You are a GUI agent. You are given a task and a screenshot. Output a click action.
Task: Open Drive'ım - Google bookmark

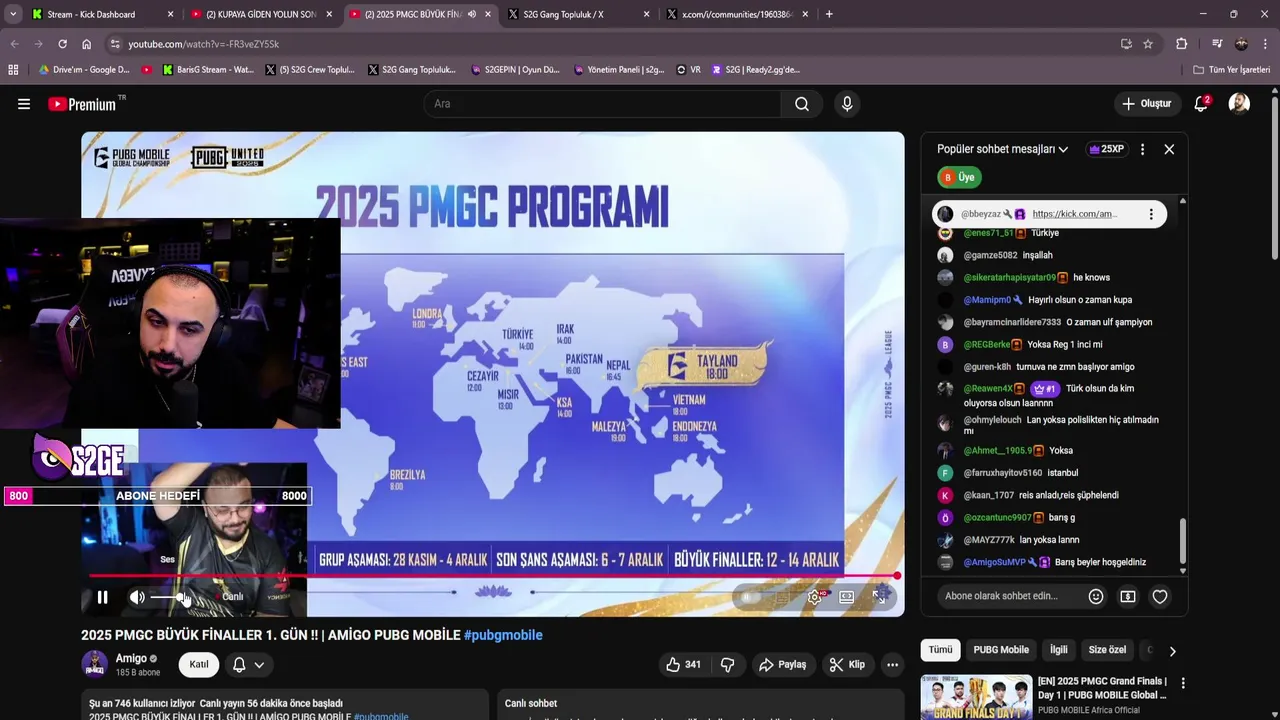[84, 70]
